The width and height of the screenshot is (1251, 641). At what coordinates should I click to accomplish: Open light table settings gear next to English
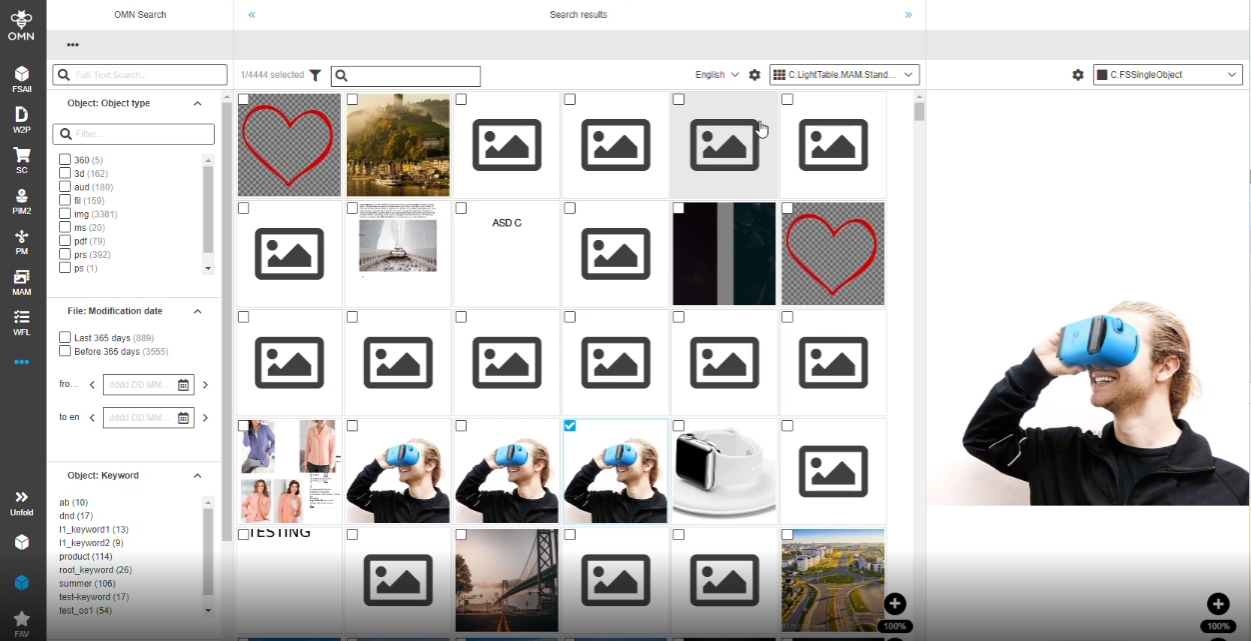click(755, 75)
